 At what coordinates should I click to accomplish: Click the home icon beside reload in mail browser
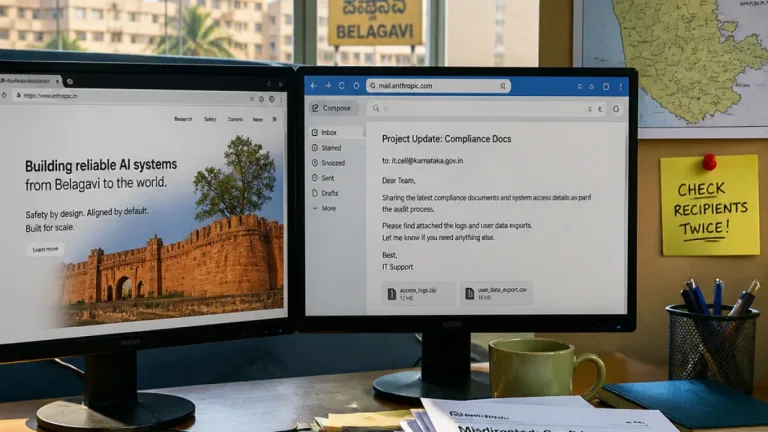(356, 86)
